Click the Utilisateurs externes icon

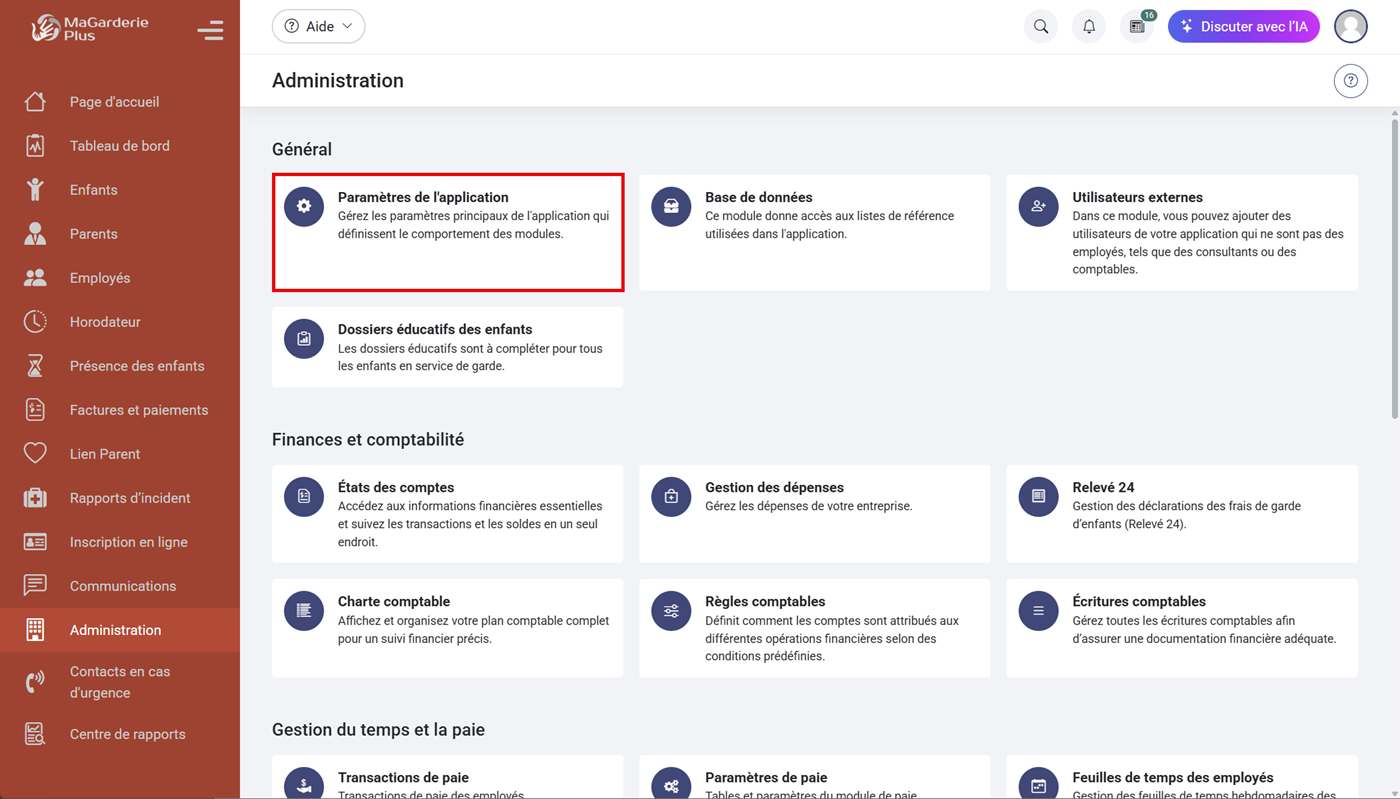pos(1038,206)
